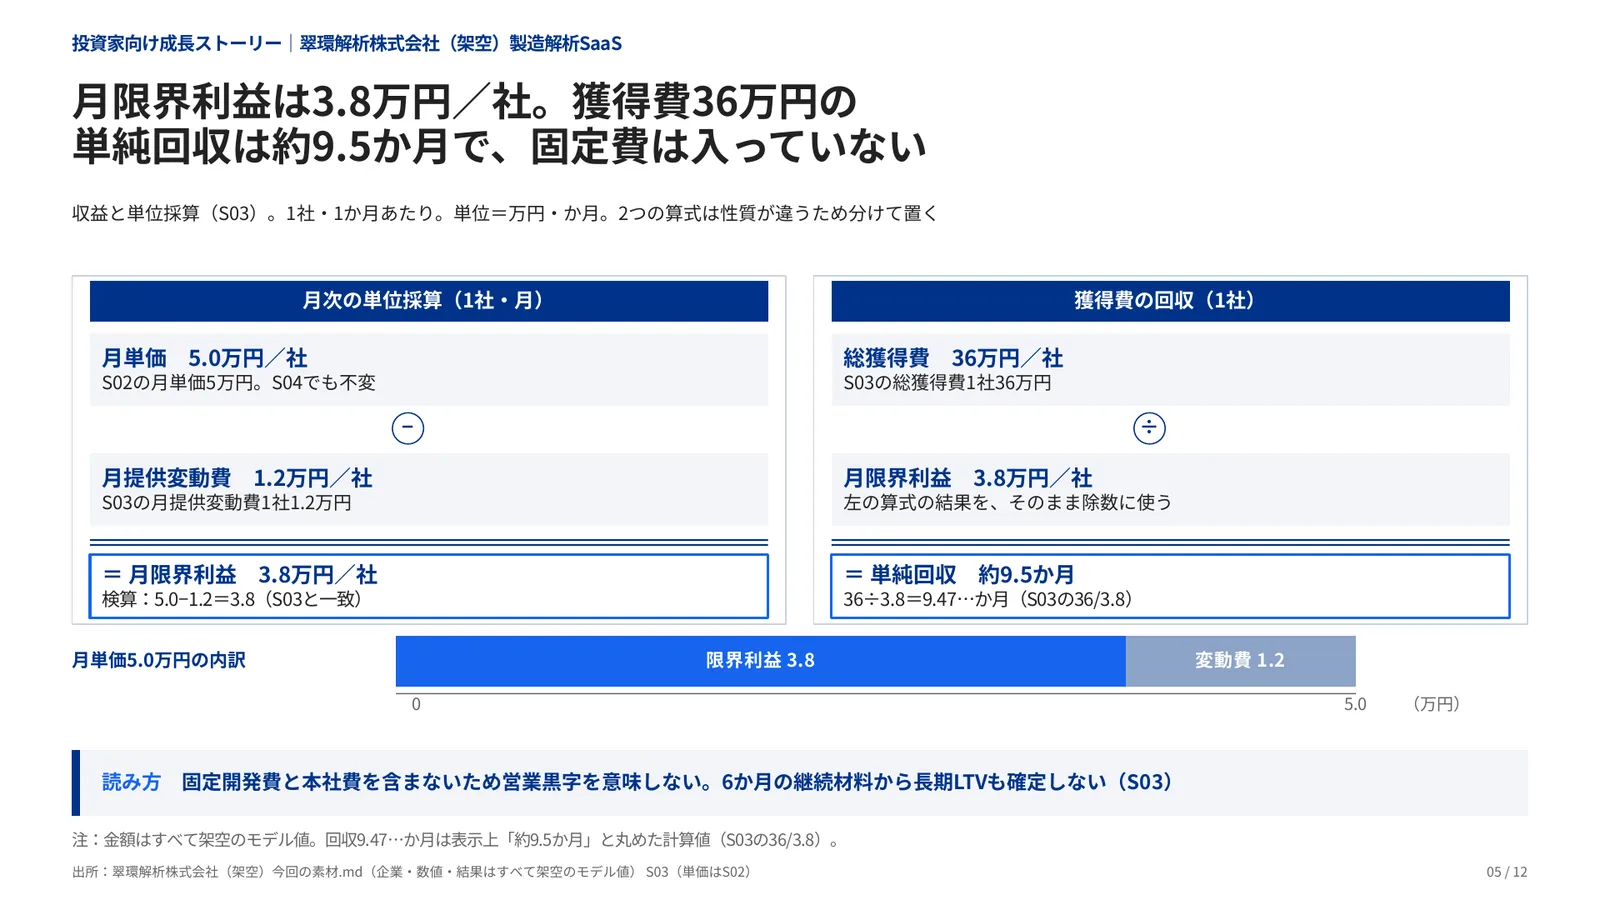
Task: Select the header '月次の単位採算（1社・月）'
Action: 429,301
